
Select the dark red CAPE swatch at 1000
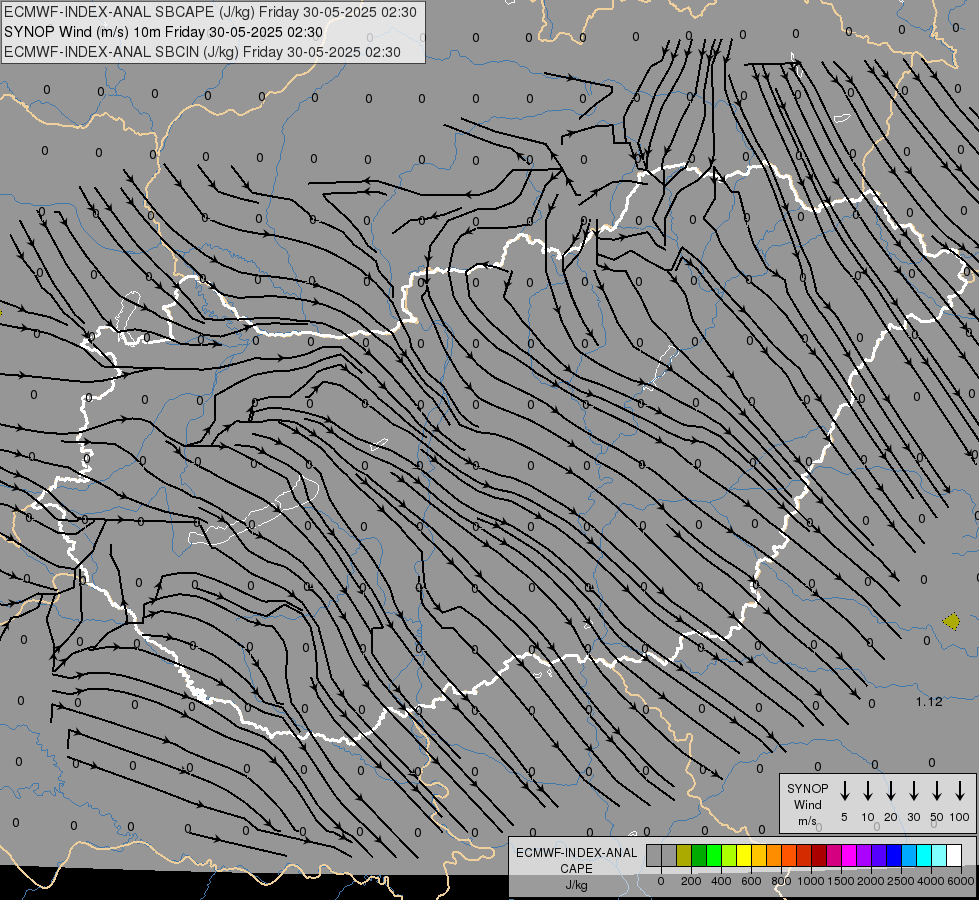[x=819, y=856]
